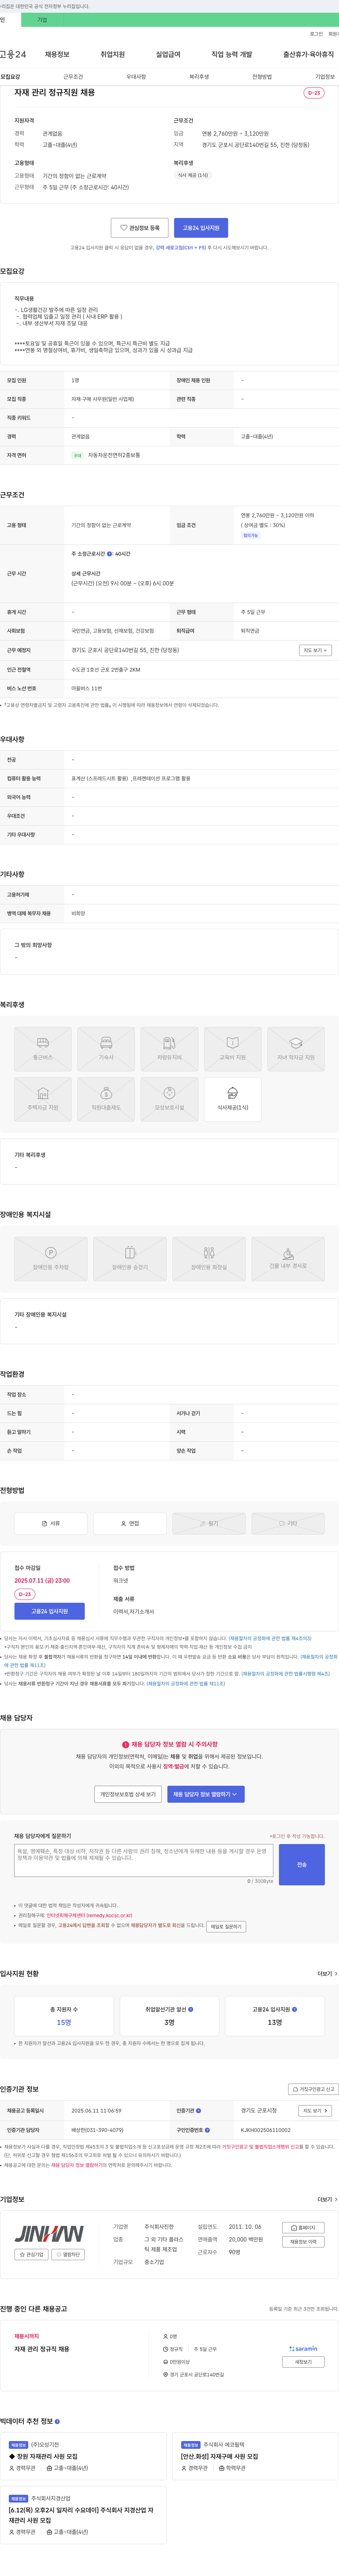Click the saramin logo
Image resolution: width=339 pixels, height=2576 pixels.
[303, 2348]
